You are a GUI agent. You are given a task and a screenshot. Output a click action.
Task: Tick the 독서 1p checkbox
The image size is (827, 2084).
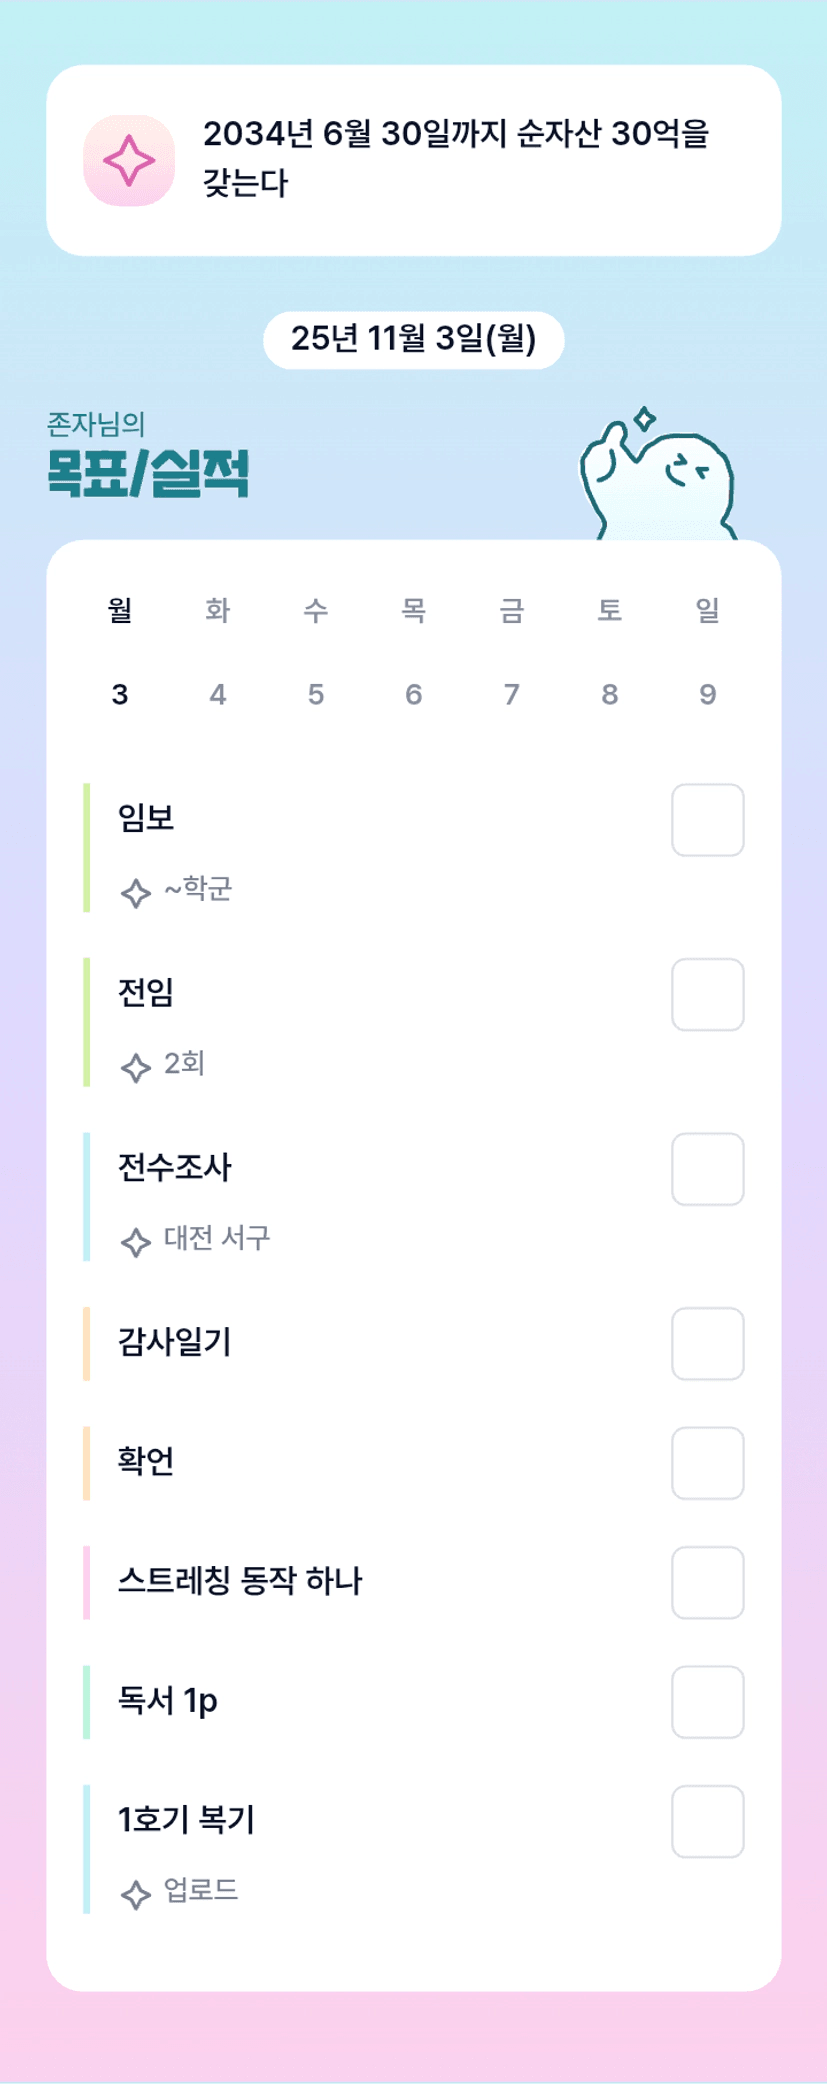pos(707,1702)
